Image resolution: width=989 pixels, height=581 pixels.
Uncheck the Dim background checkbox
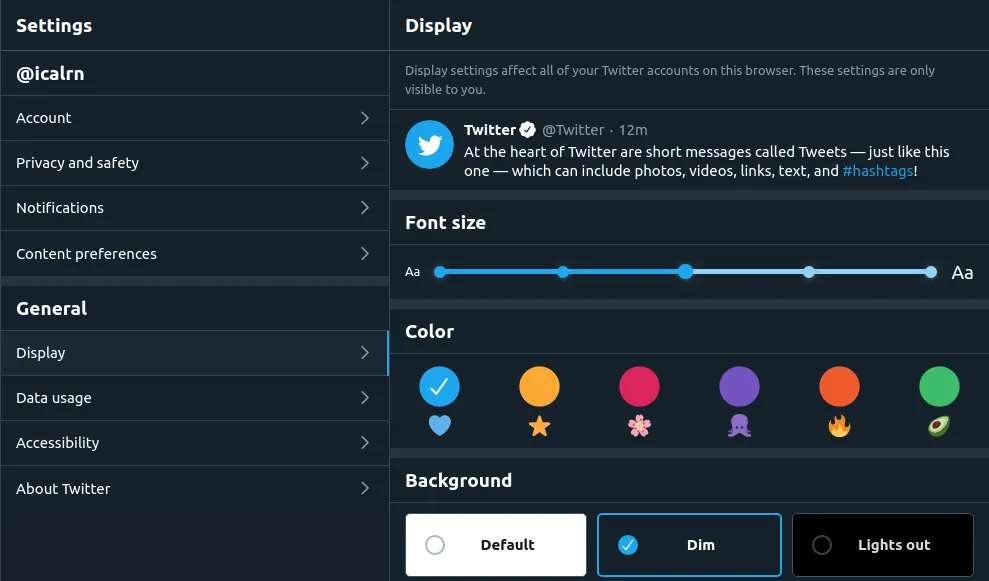click(629, 544)
